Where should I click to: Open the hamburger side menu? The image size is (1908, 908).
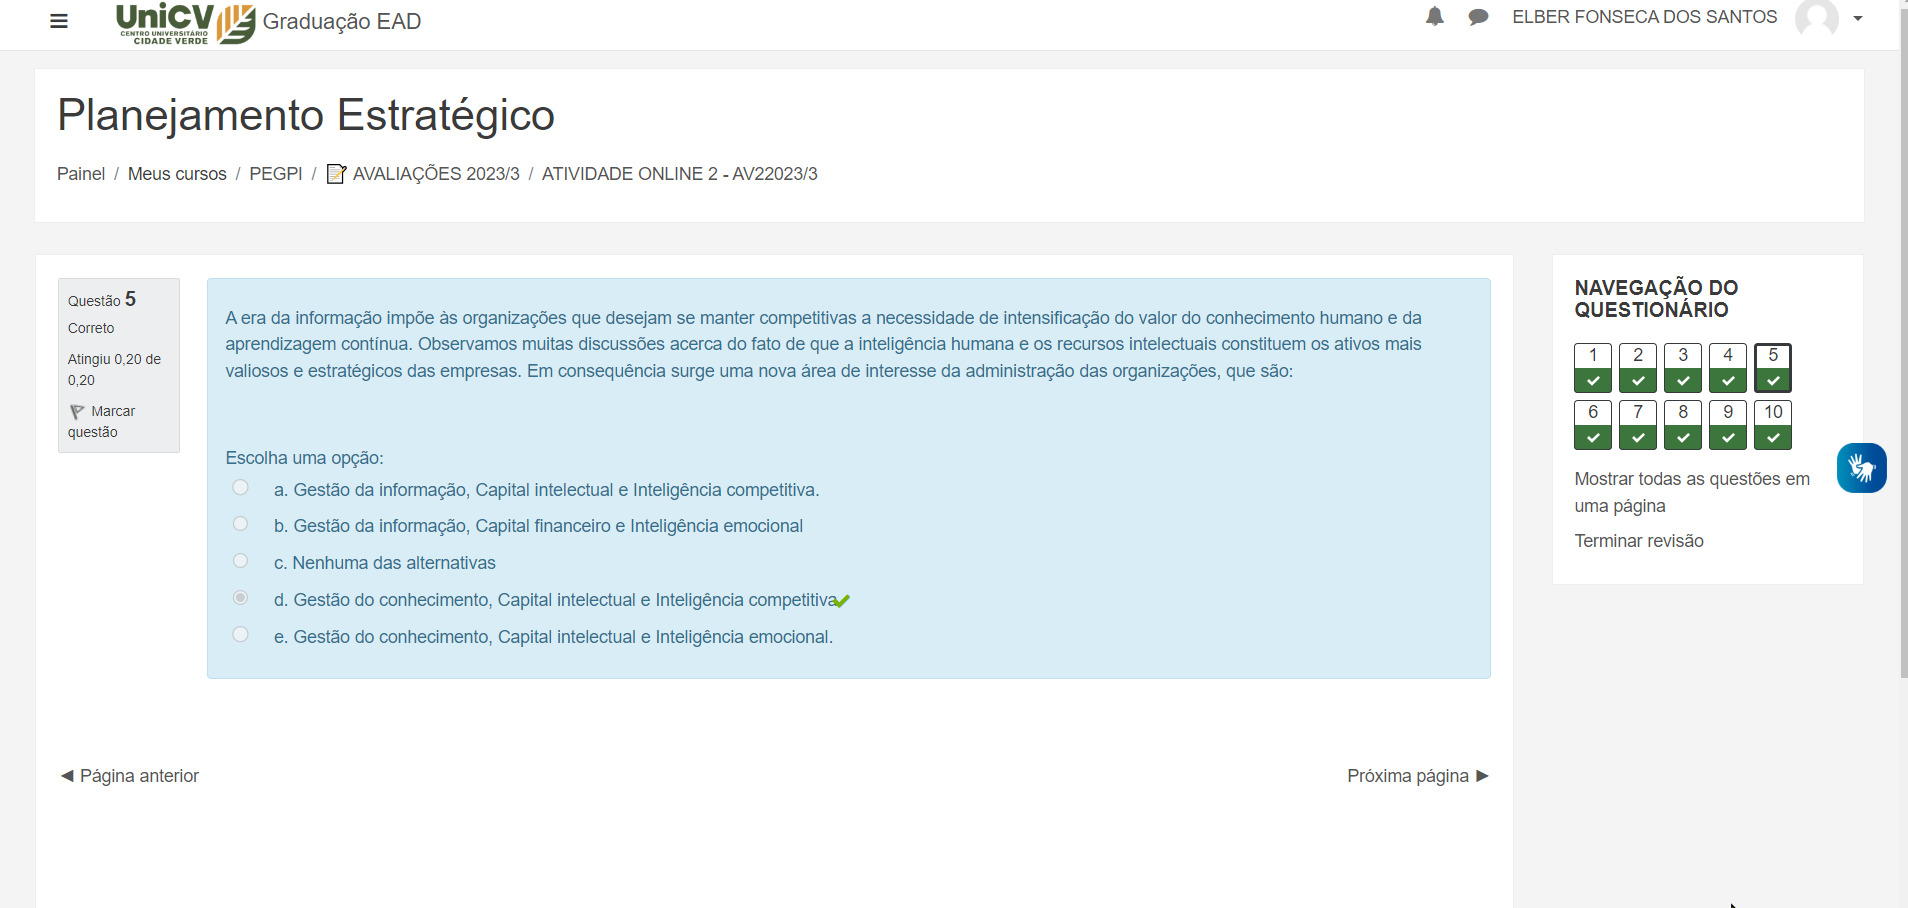coord(59,21)
